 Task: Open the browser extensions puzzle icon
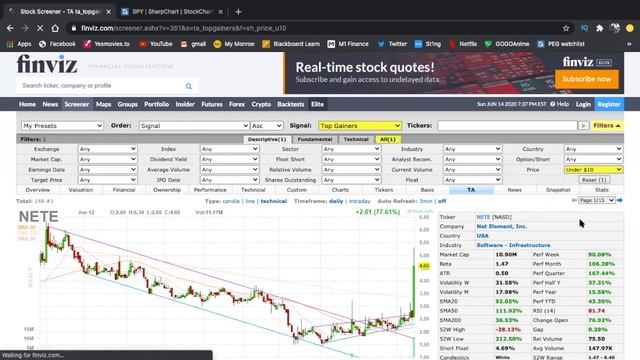point(600,28)
